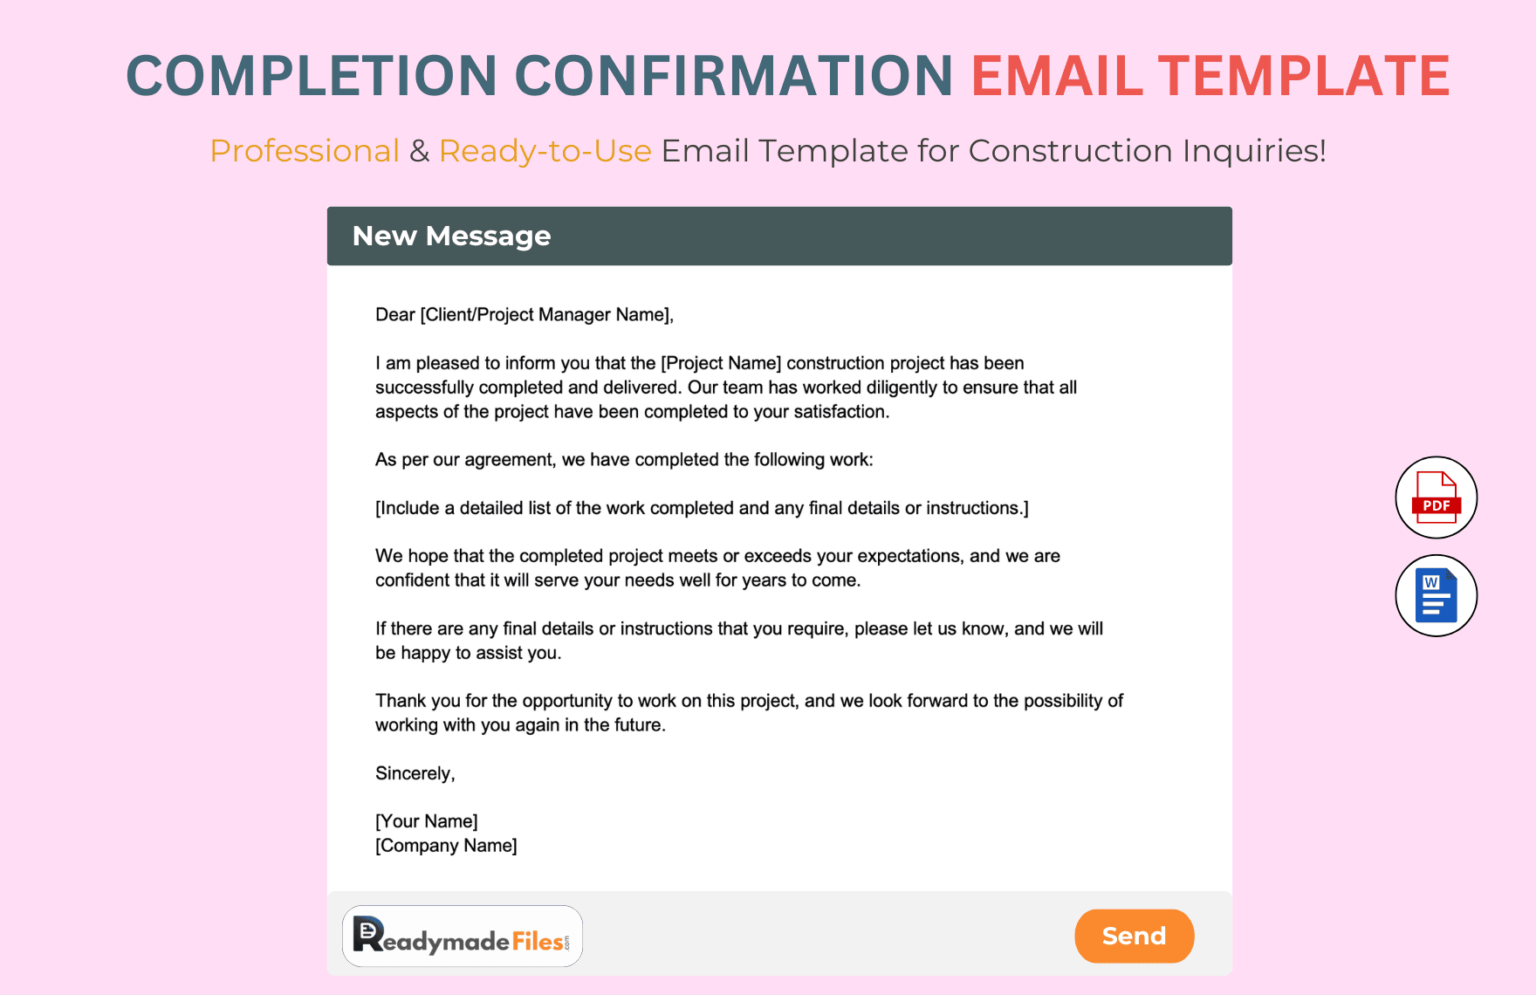Click the 'I am pleased to inform you' paragraph
This screenshot has height=995, width=1536.
coord(726,387)
